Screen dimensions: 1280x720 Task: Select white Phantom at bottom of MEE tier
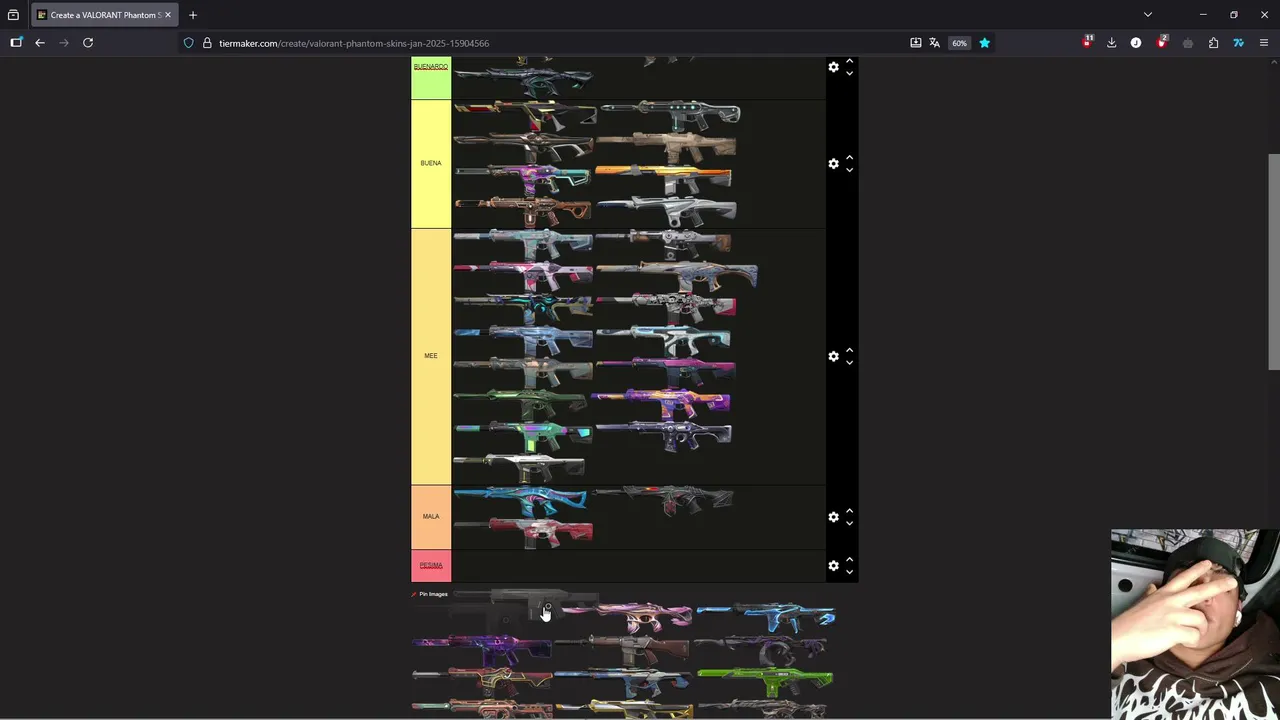pyautogui.click(x=519, y=468)
